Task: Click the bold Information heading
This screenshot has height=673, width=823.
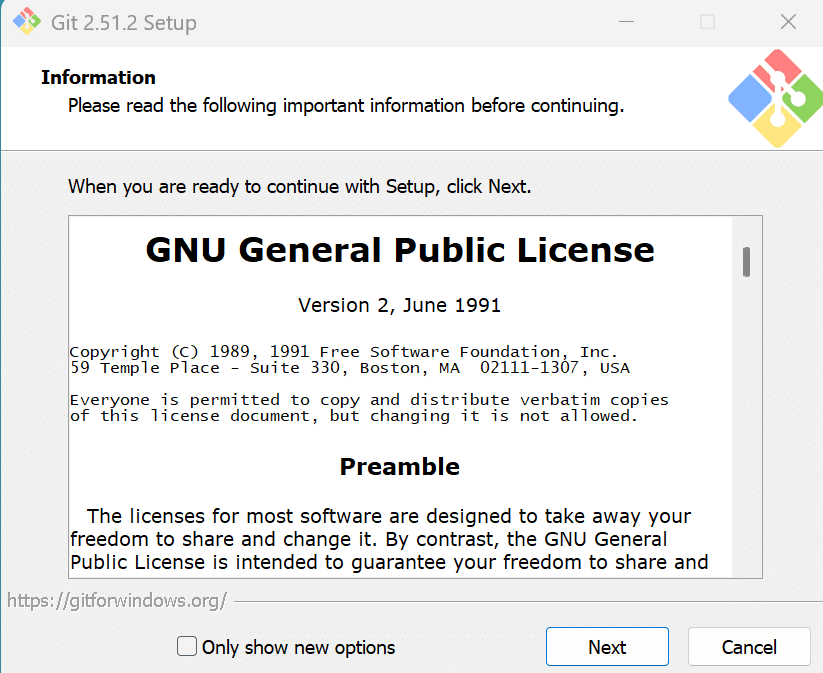Action: [x=98, y=77]
